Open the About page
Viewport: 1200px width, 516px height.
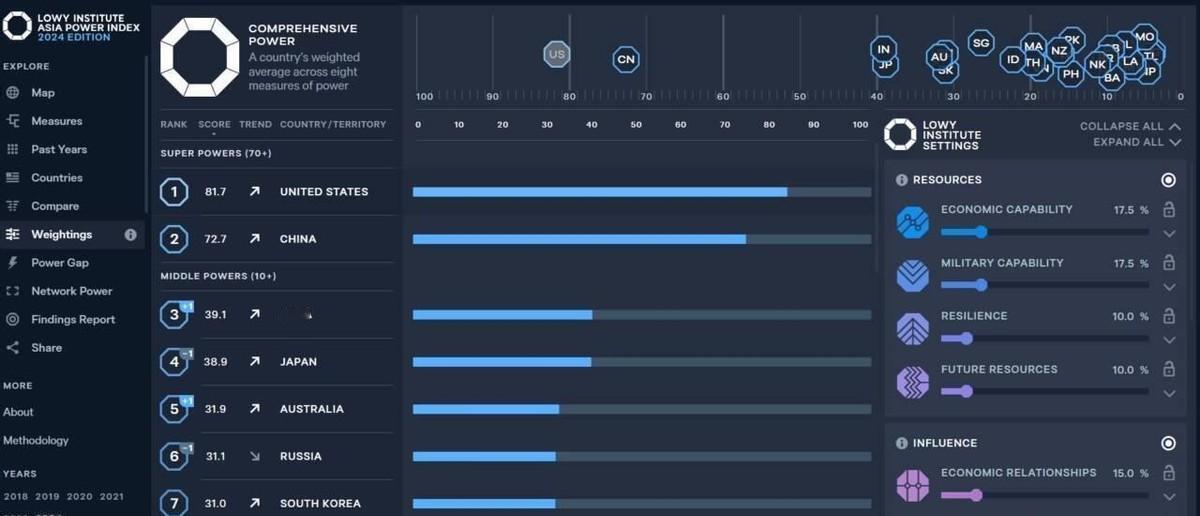tap(18, 412)
